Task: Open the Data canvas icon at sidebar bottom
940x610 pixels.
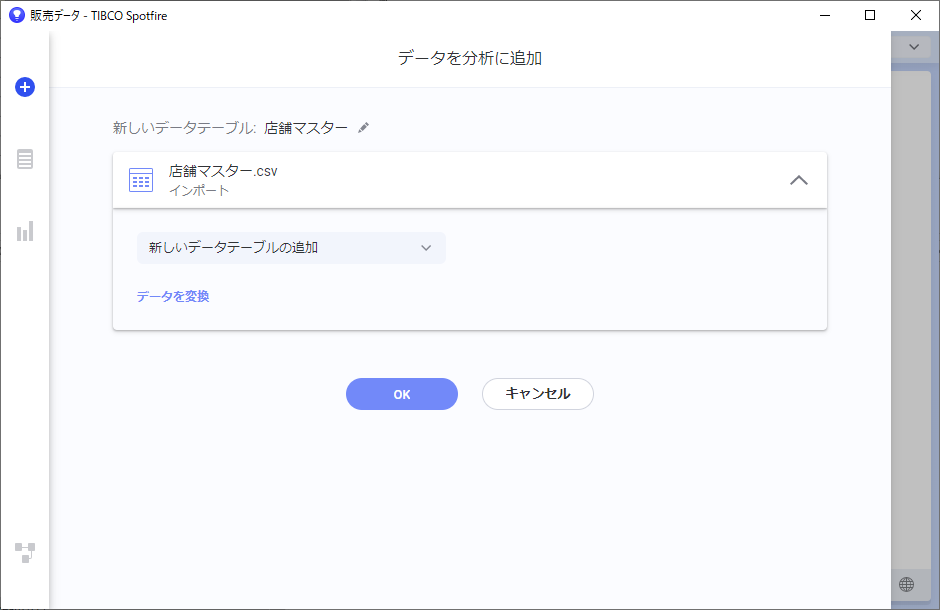Action: click(x=25, y=552)
